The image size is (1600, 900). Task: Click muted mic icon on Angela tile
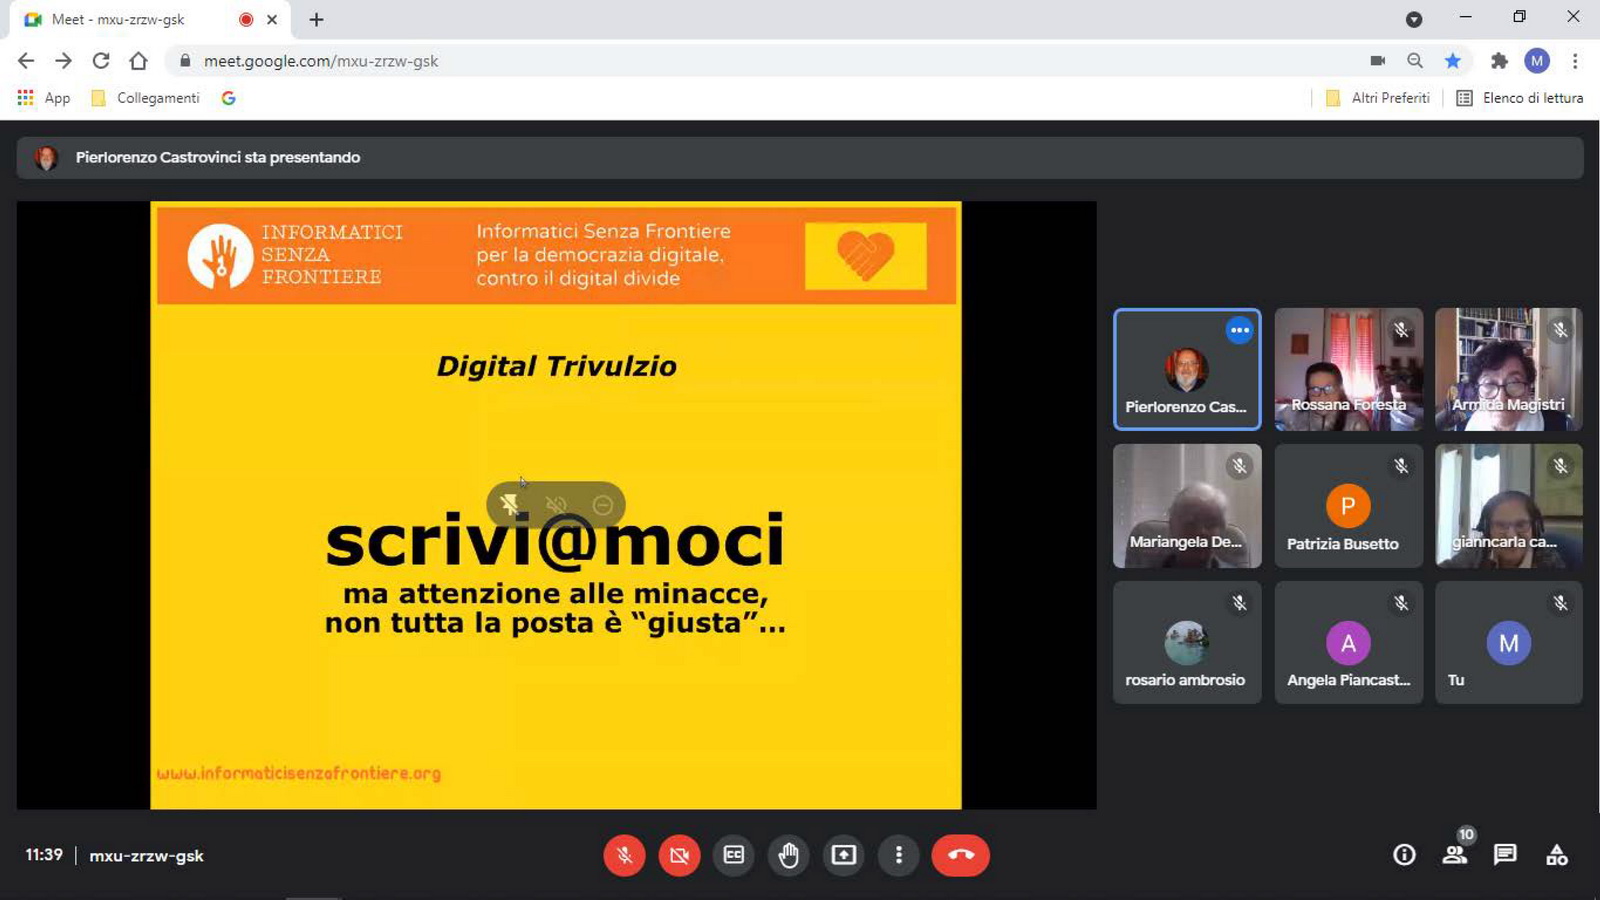tap(1401, 603)
